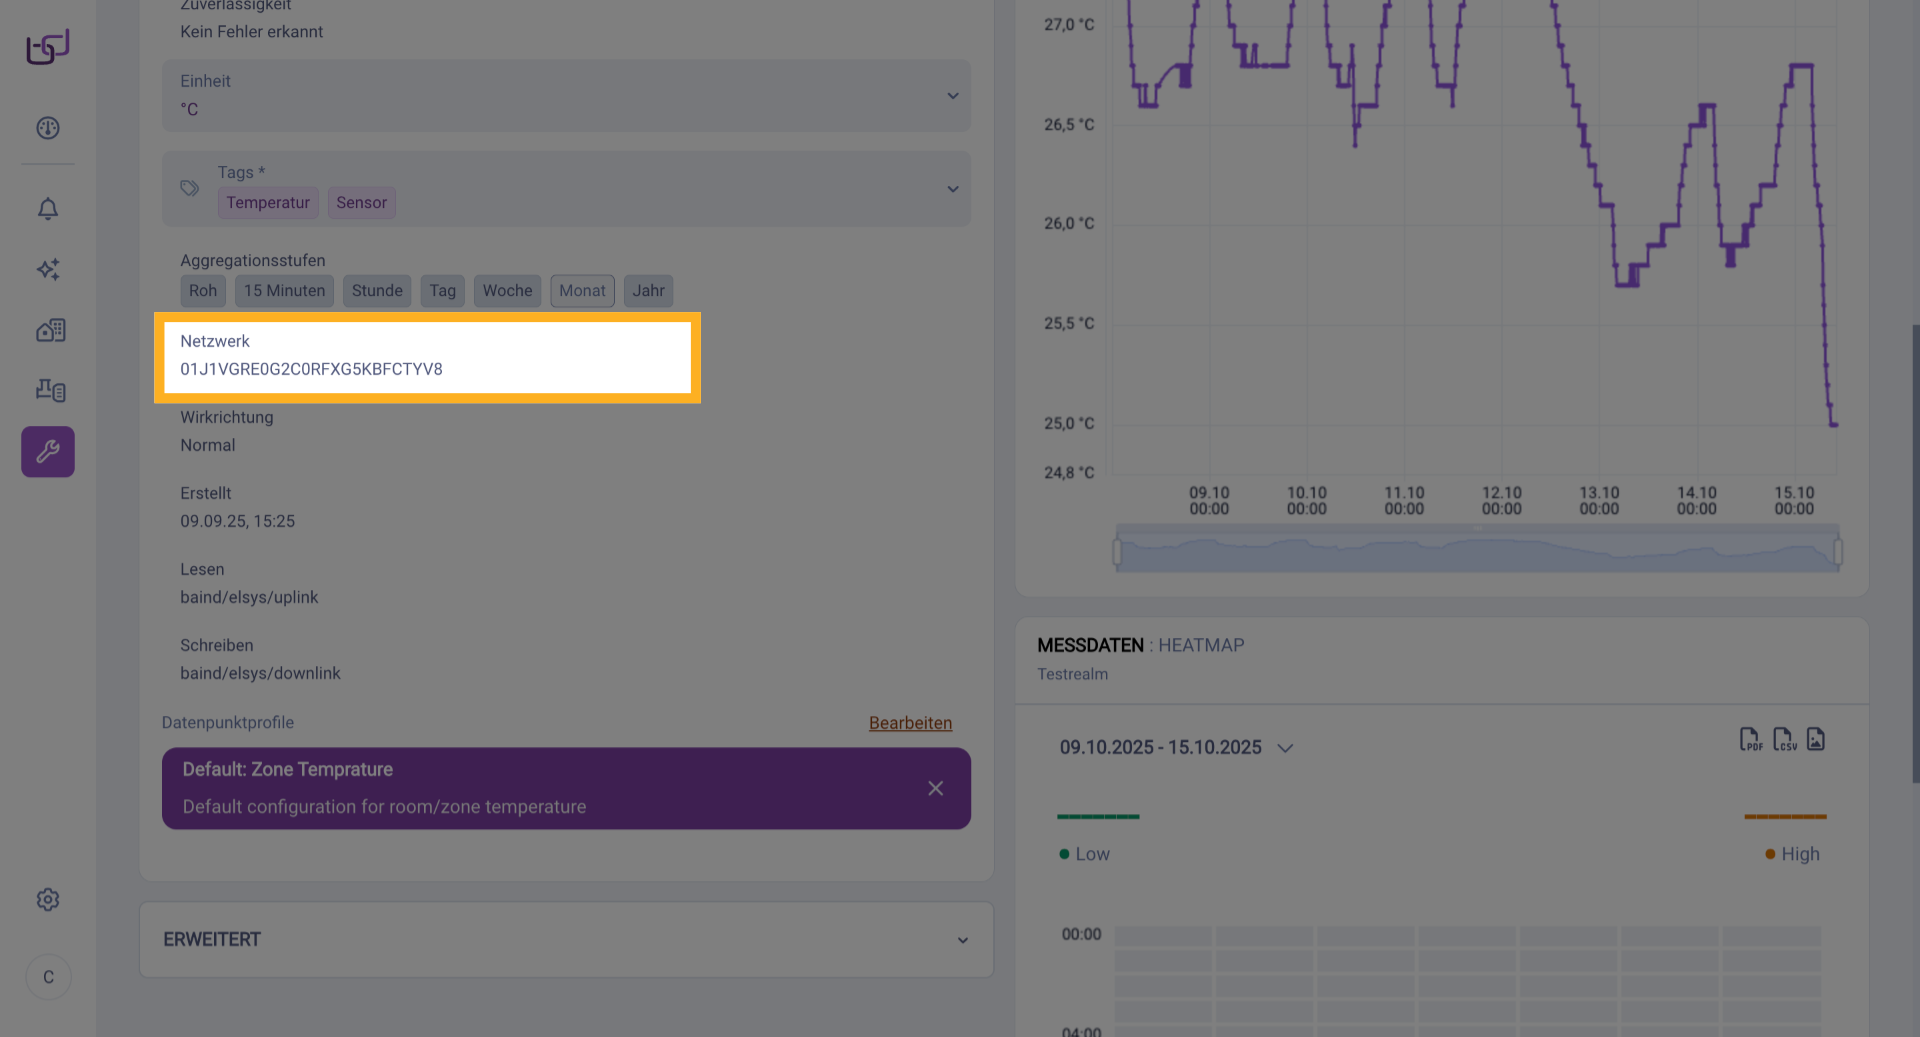Click the wrench tools icon in sidebar
This screenshot has width=1920, height=1037.
[48, 452]
